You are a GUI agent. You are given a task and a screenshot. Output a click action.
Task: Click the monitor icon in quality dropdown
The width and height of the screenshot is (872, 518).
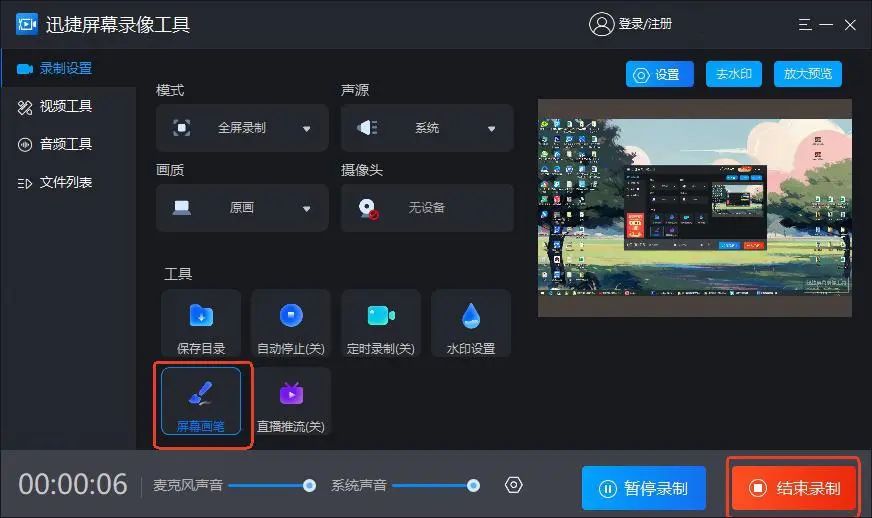point(181,208)
